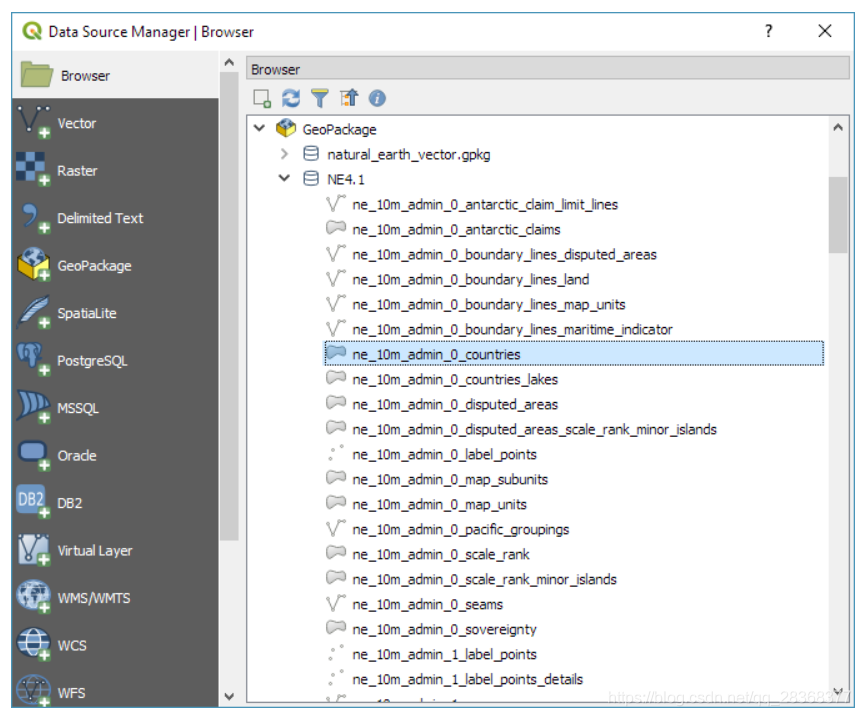Viewport: 861px width, 716px height.
Task: Select ne_10m_admin_0_scale_rank_minor_islands layer
Action: pyautogui.click(x=484, y=579)
